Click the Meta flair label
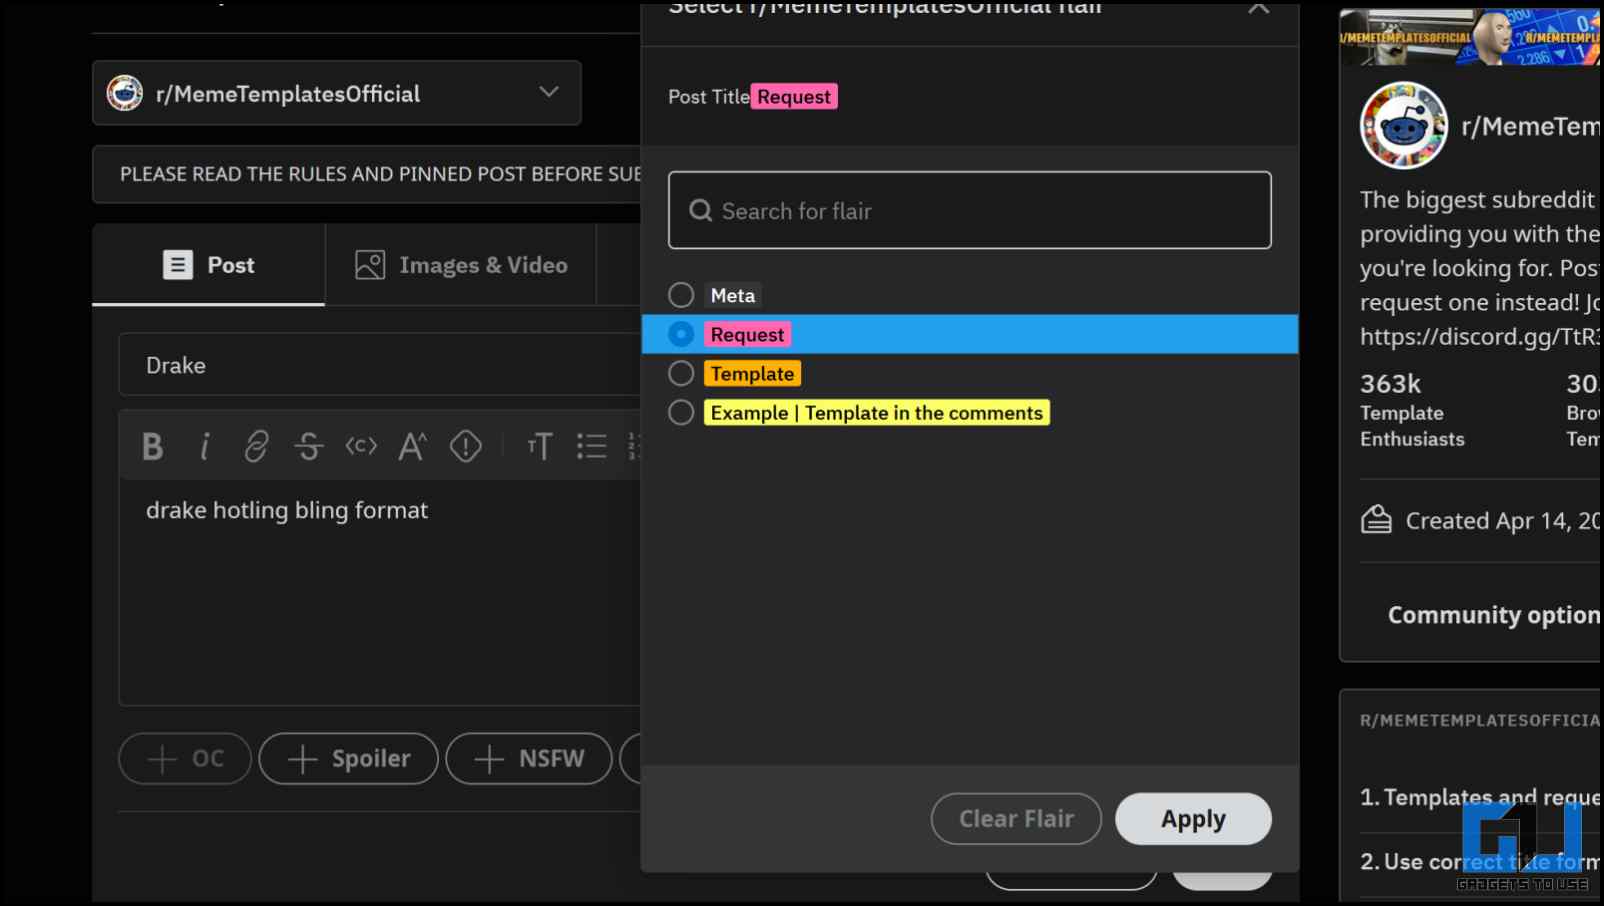 pyautogui.click(x=733, y=295)
